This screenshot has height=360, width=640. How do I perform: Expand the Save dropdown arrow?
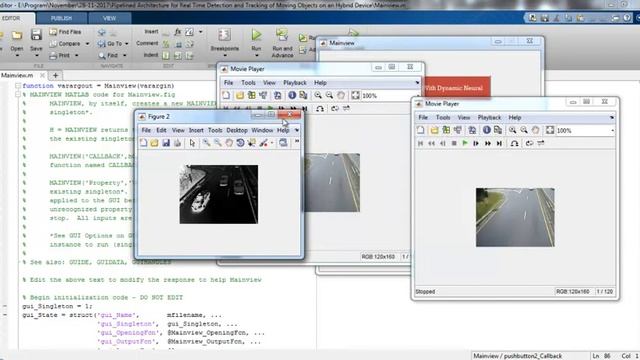(x=36, y=55)
